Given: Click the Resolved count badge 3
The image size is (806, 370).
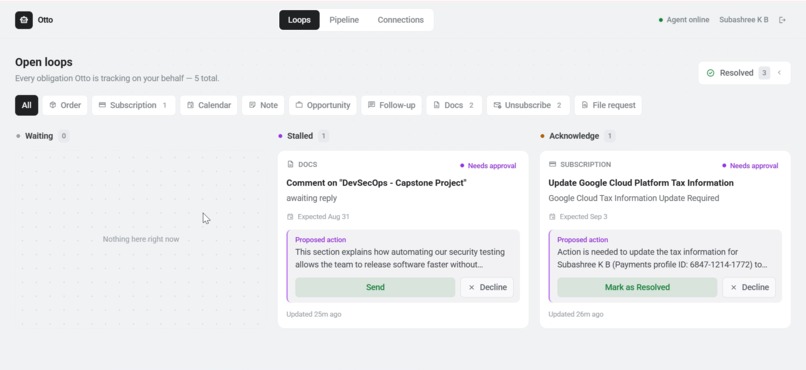Looking at the screenshot, I should pyautogui.click(x=764, y=73).
